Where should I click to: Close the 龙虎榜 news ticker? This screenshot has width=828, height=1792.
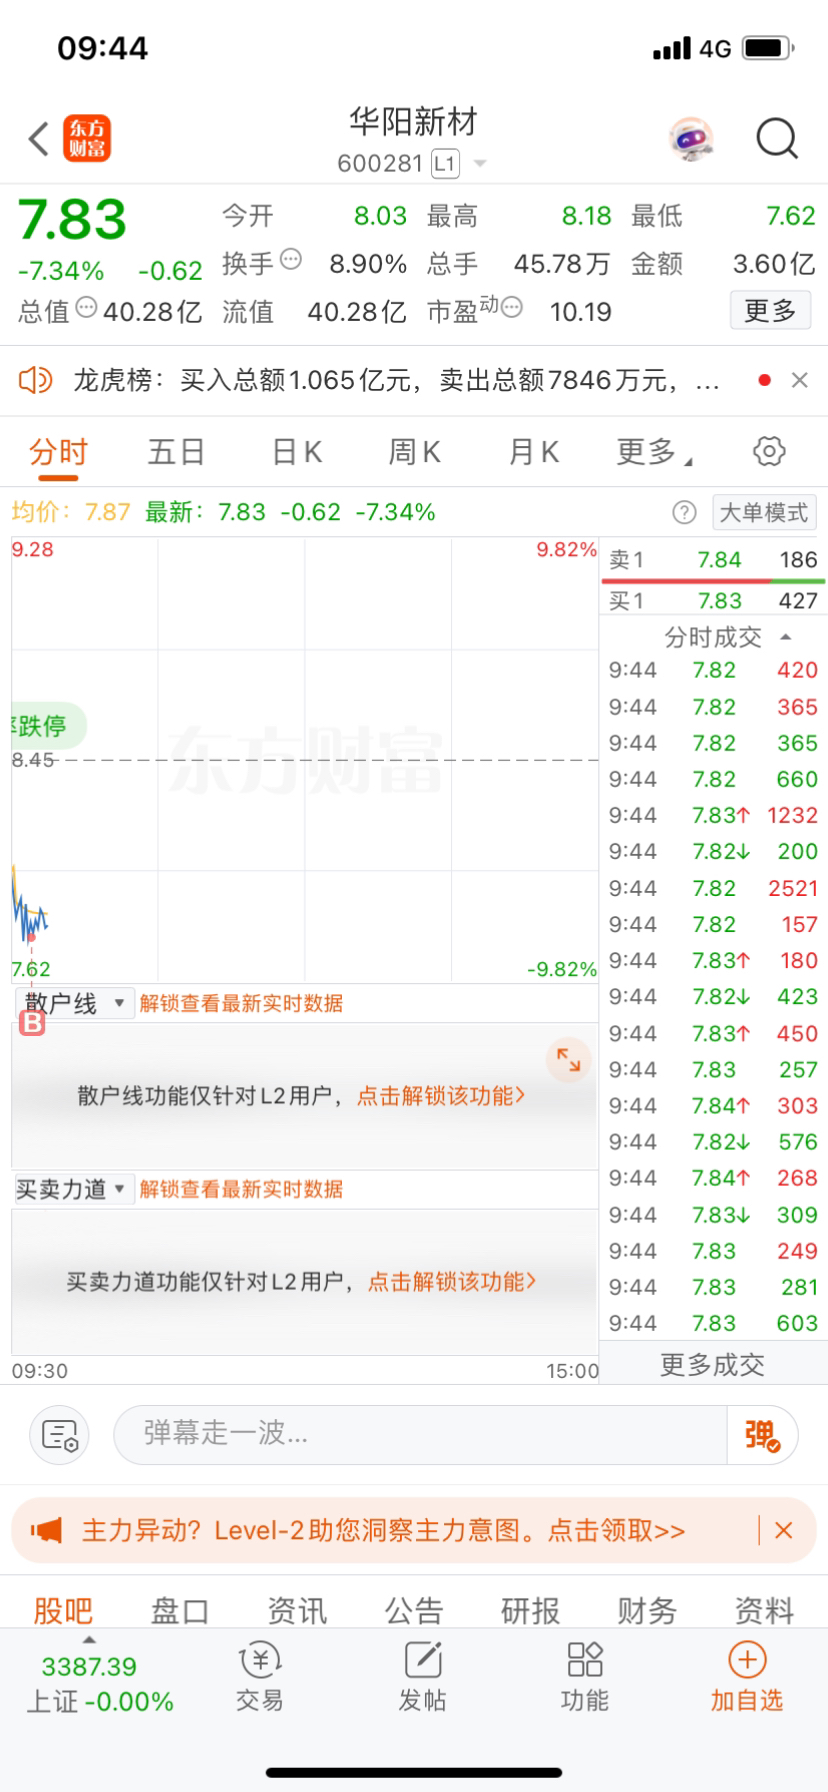coord(799,380)
